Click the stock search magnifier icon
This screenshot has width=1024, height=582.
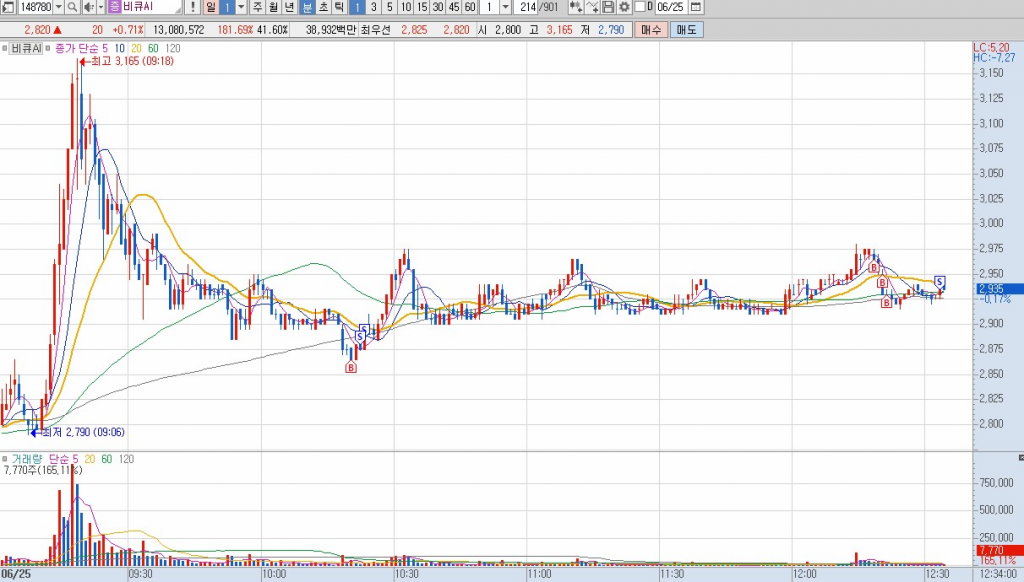coord(74,7)
